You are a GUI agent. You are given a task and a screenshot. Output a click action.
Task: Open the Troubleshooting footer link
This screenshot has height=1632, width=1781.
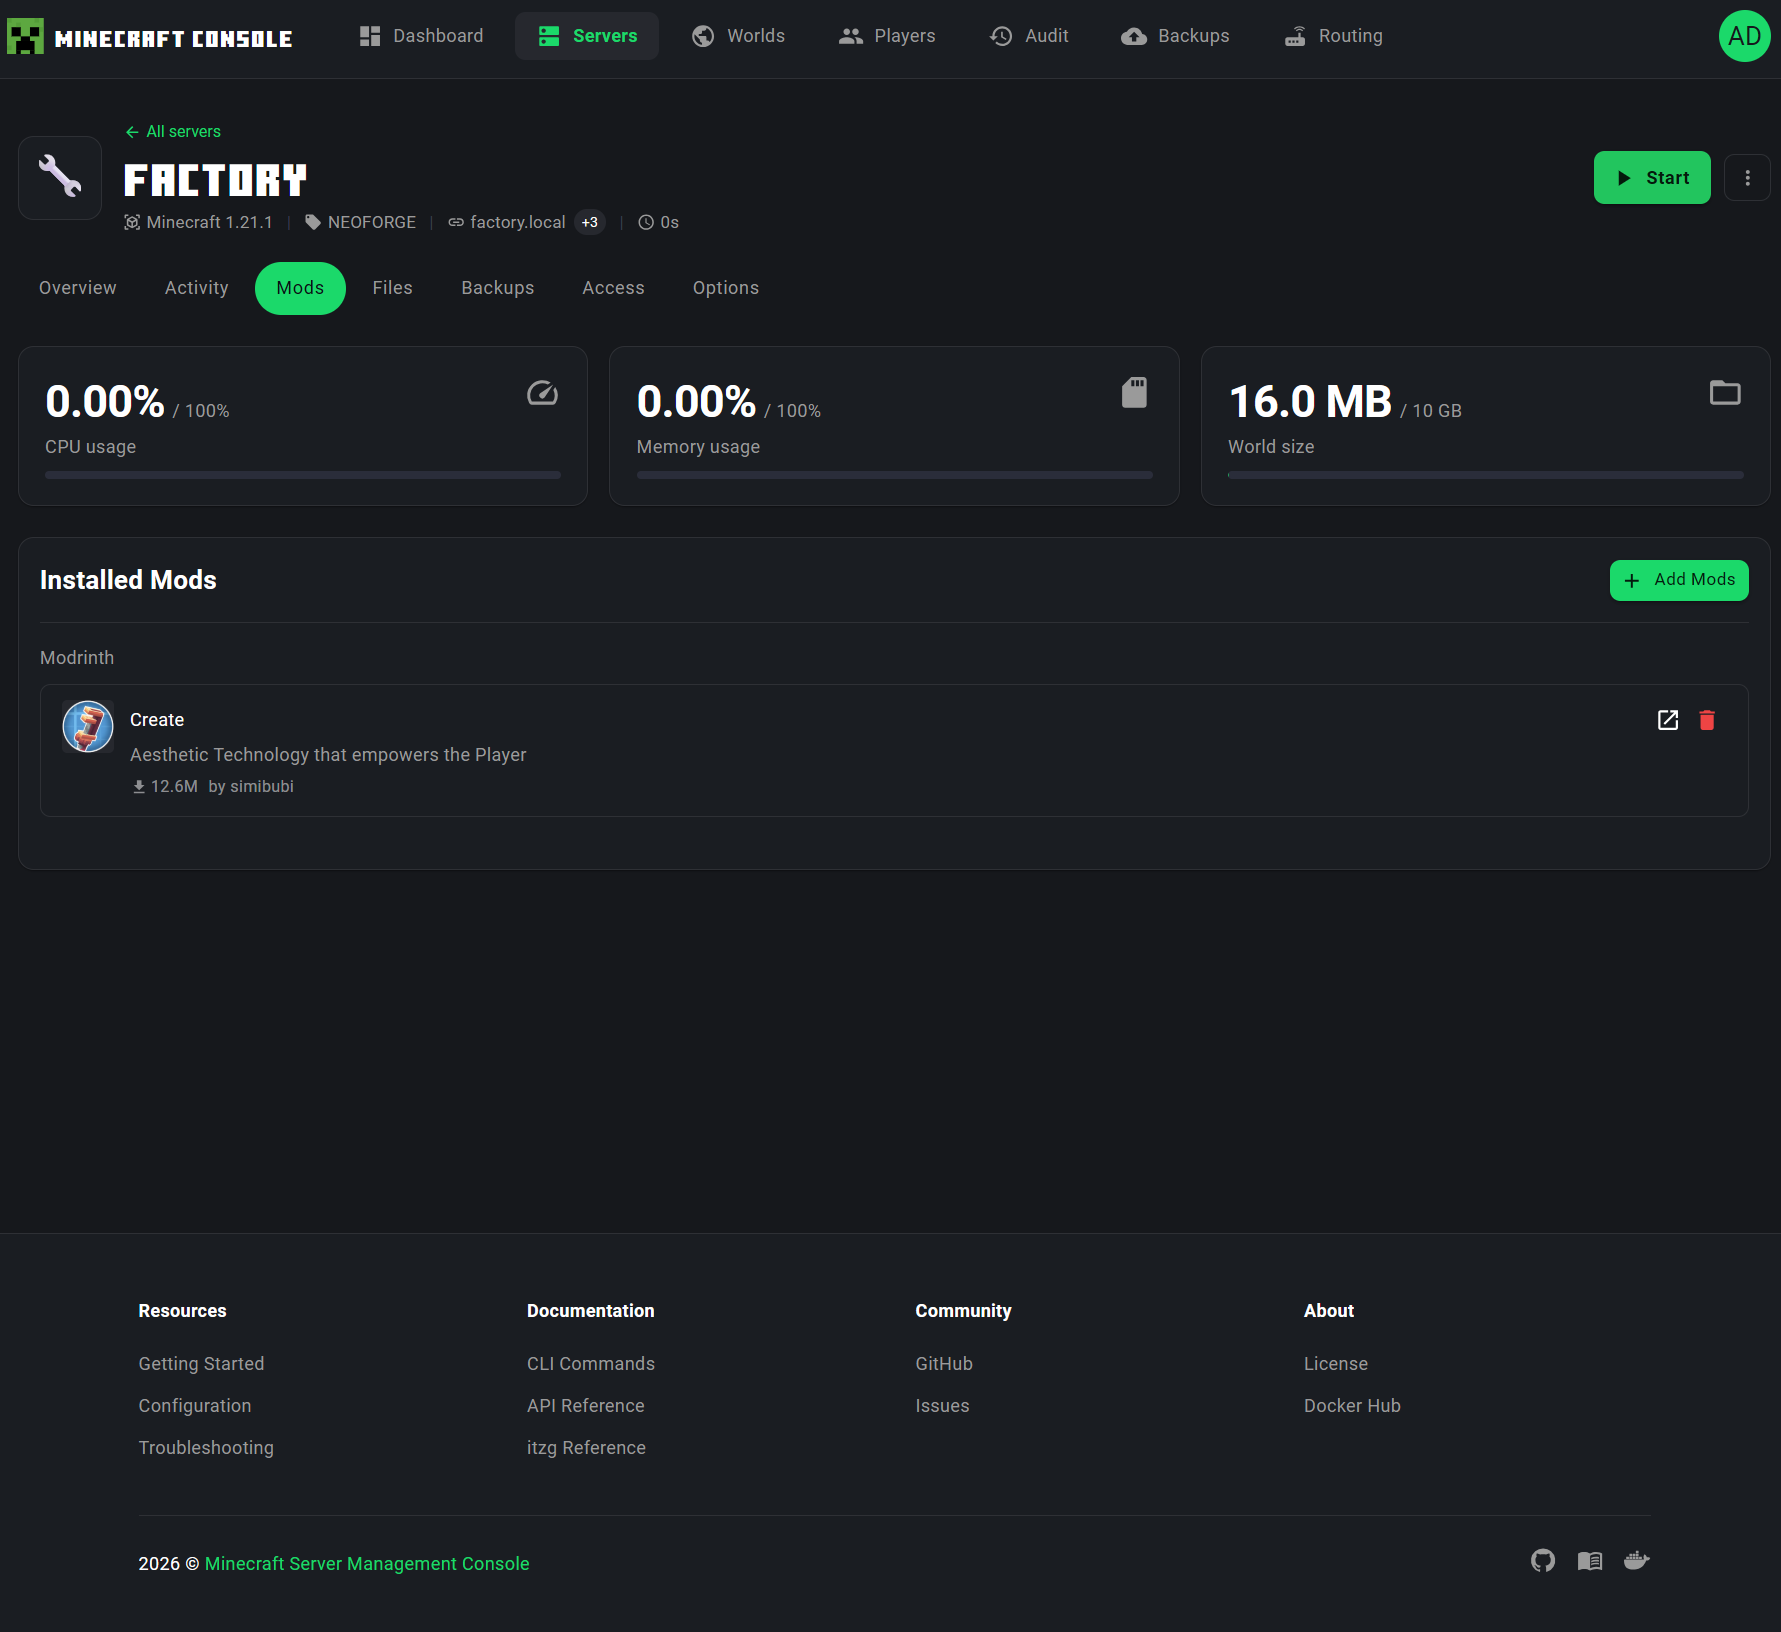tap(206, 1448)
